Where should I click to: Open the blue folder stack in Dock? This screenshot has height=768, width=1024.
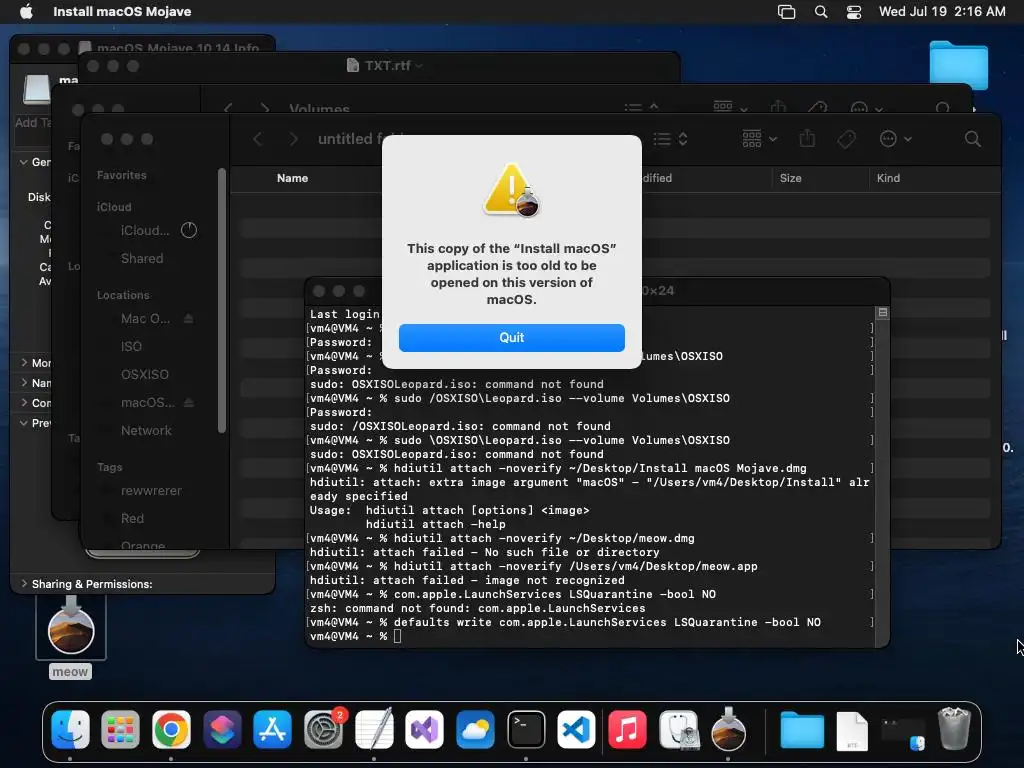tap(802, 729)
